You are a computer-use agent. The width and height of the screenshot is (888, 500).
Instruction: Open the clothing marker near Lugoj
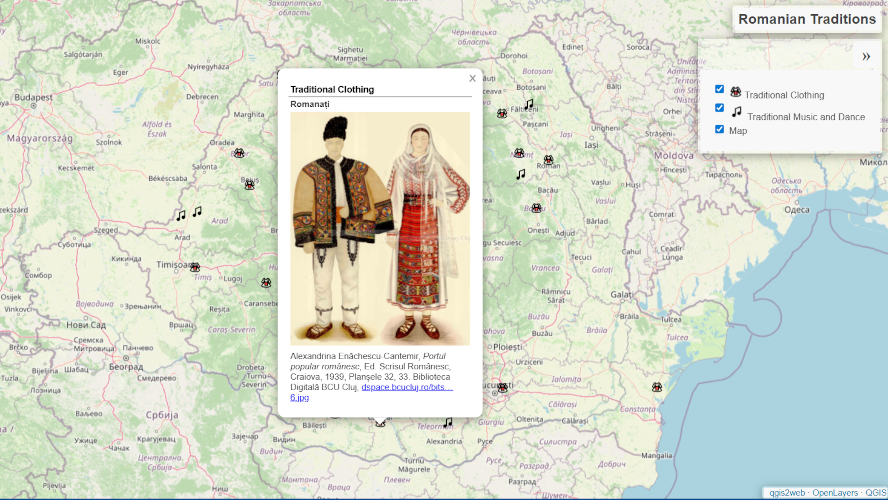[266, 283]
